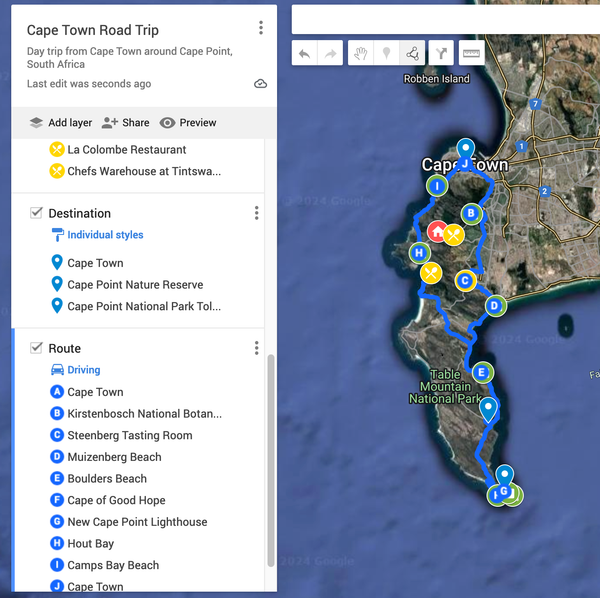Click the map search input field
The image size is (600, 598).
[x=446, y=19]
